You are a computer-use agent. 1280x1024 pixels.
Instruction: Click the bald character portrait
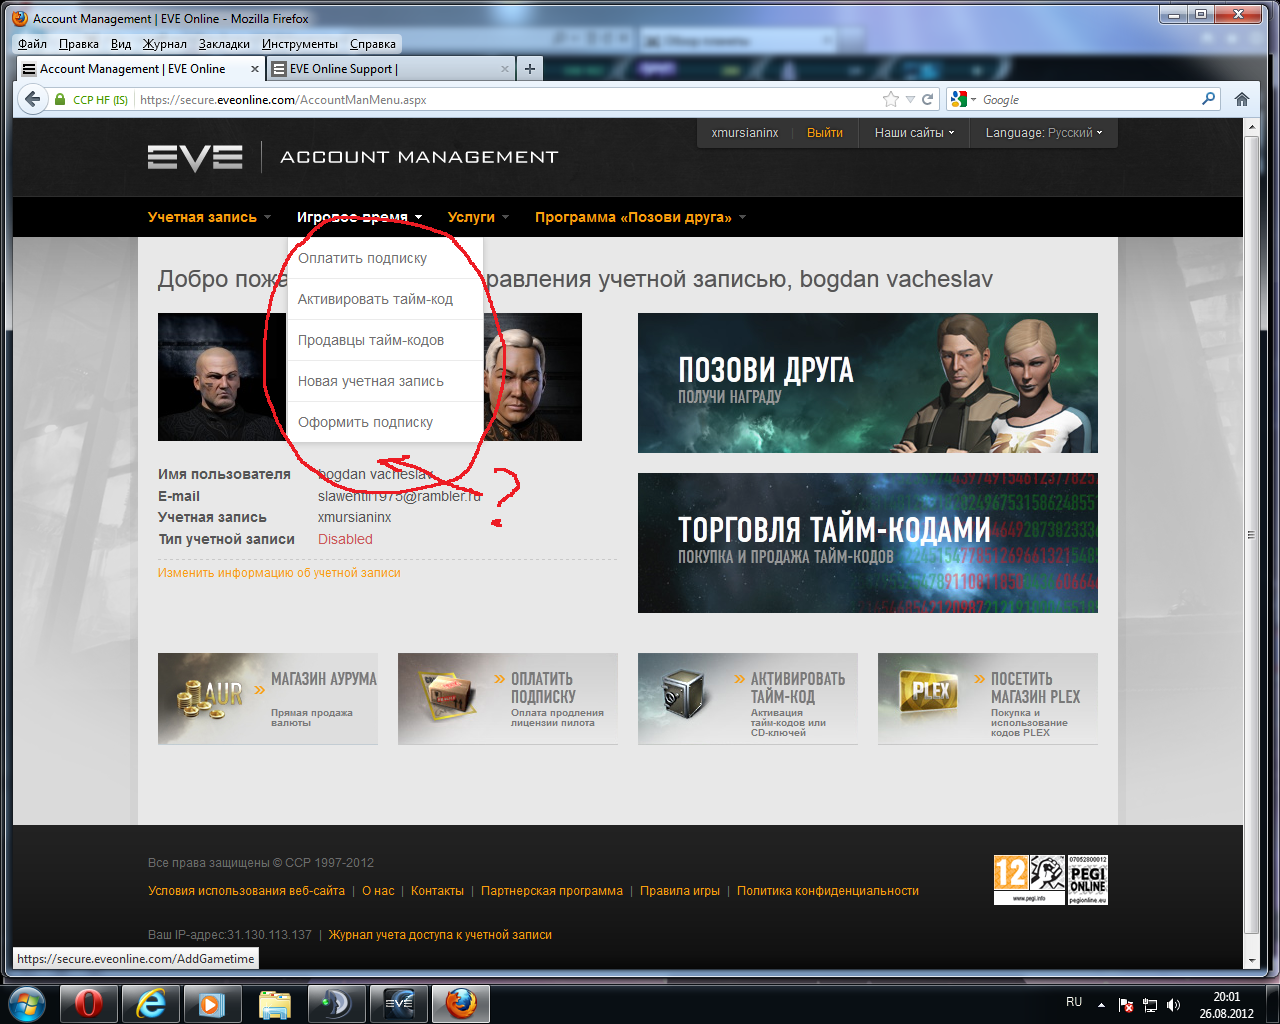pyautogui.click(x=220, y=377)
